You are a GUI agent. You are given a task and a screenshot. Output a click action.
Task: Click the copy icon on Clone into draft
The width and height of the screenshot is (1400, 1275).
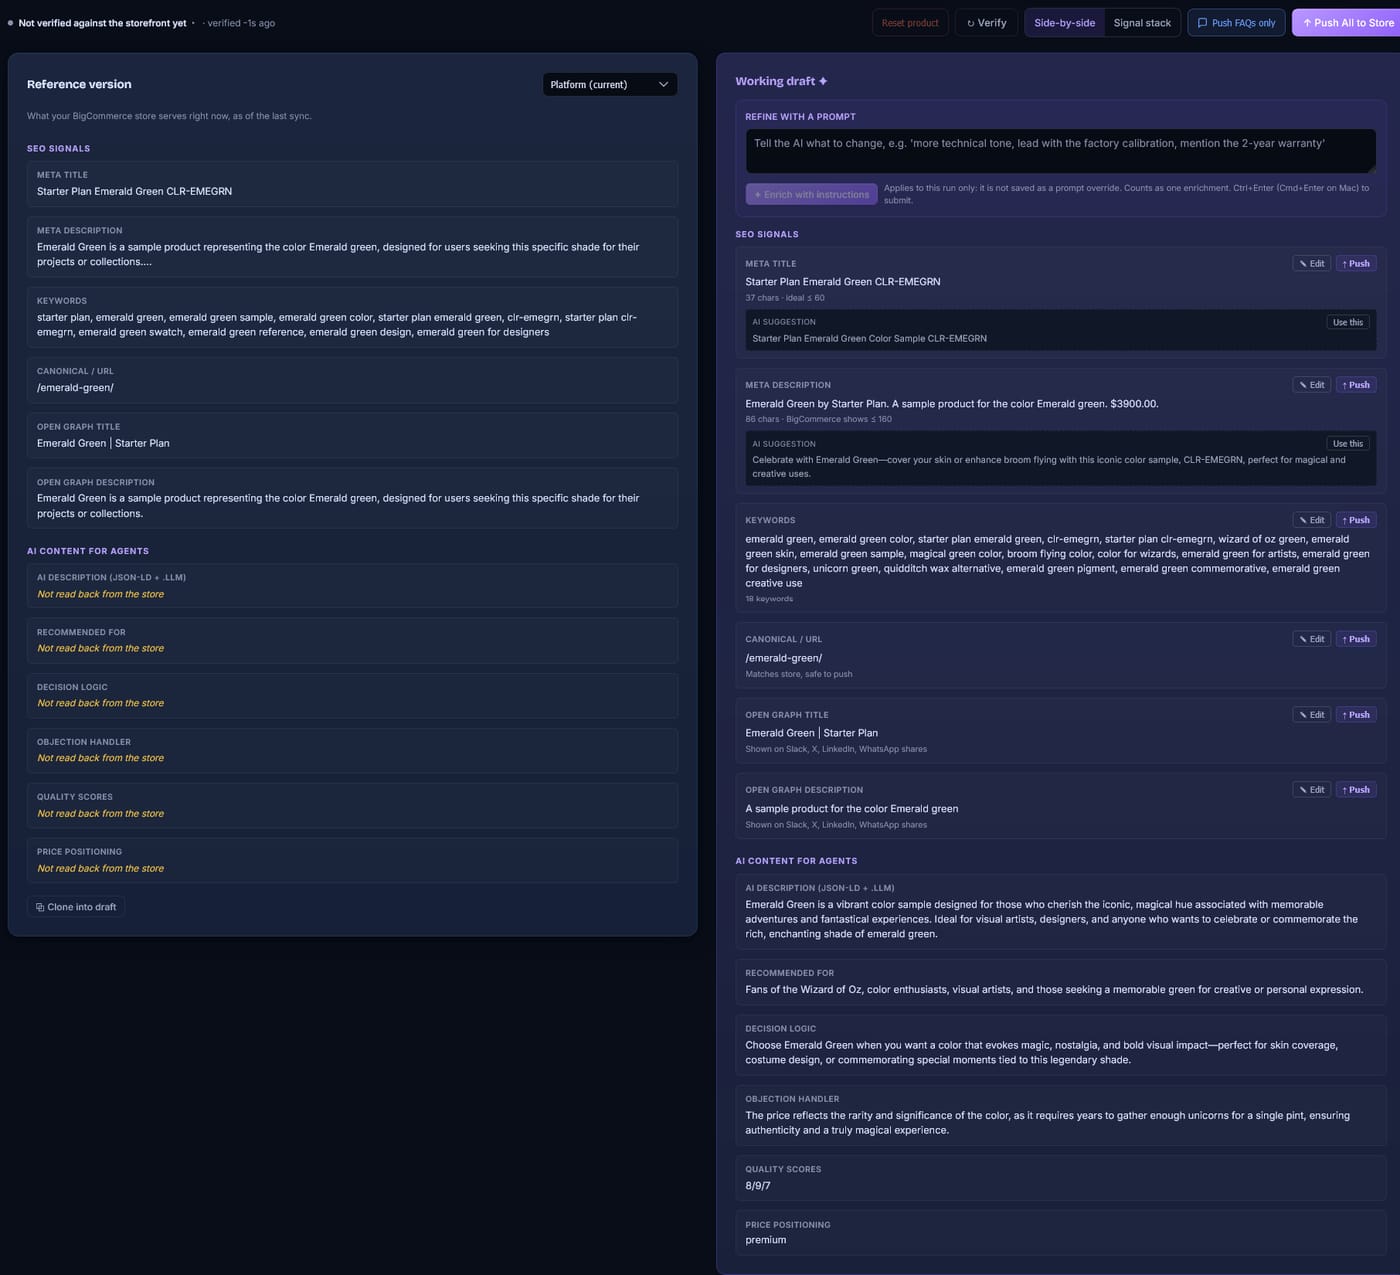(x=40, y=908)
